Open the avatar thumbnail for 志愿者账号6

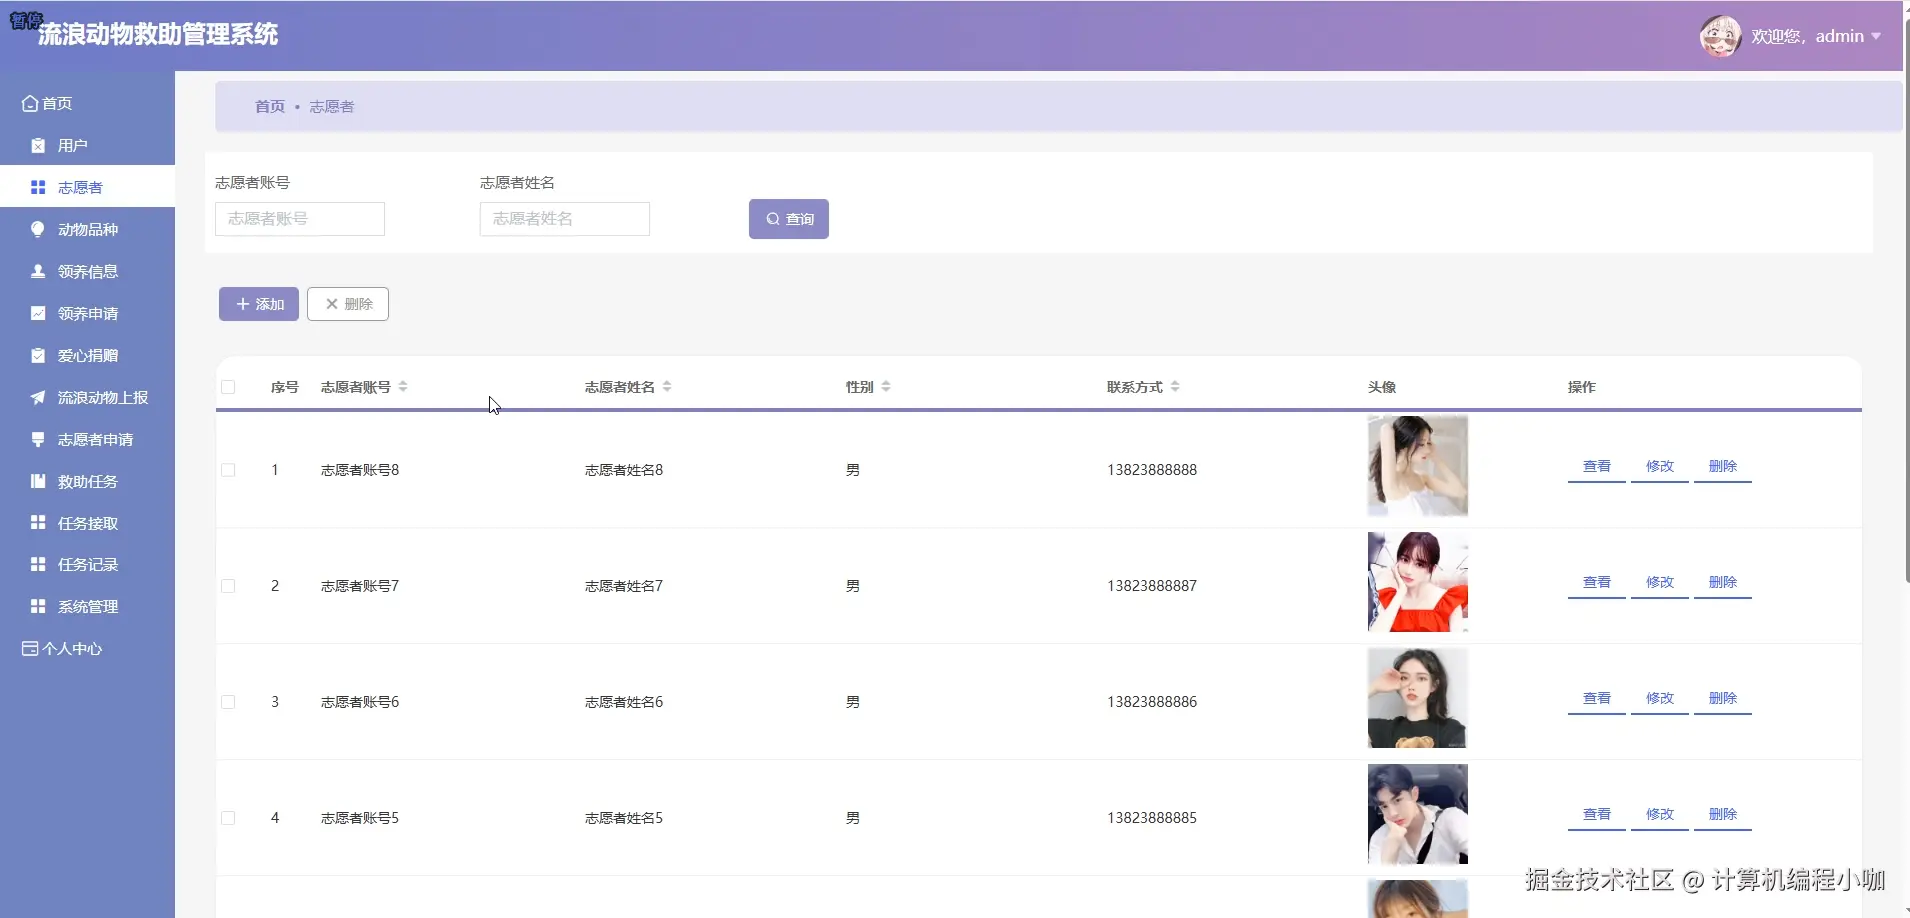[1418, 698]
